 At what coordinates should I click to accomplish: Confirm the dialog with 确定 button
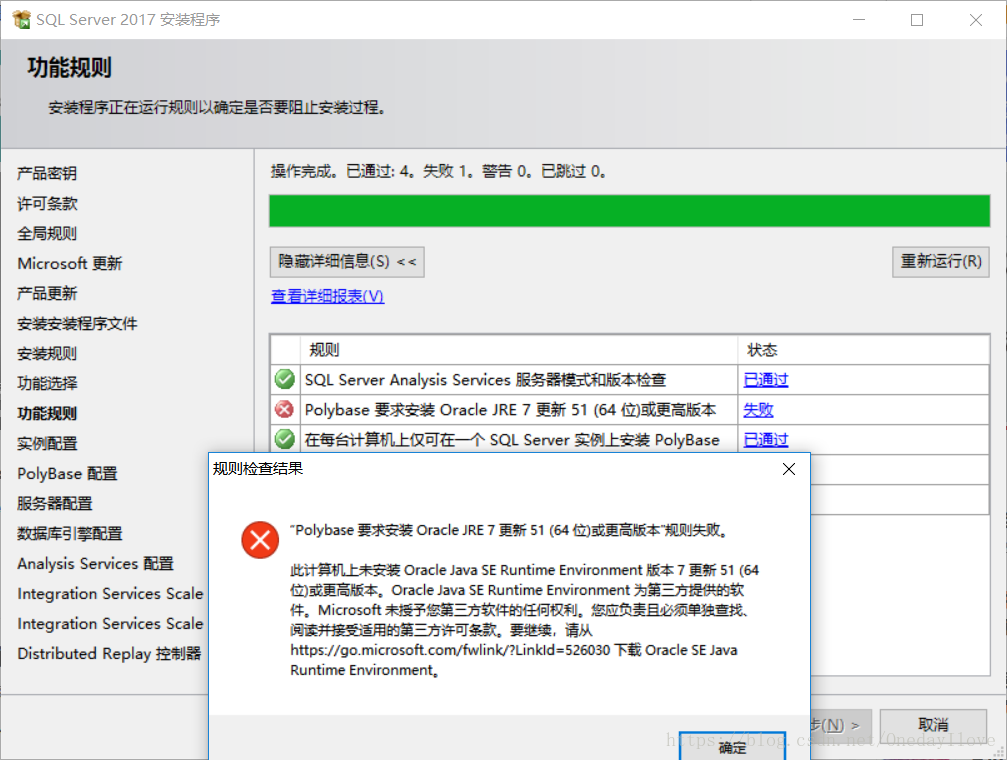pyautogui.click(x=731, y=746)
